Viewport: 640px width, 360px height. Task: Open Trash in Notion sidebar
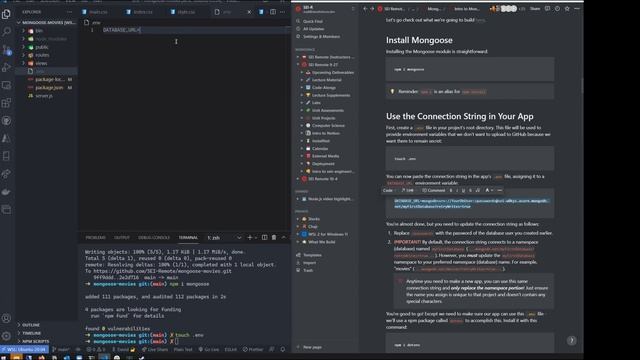pos(308,270)
